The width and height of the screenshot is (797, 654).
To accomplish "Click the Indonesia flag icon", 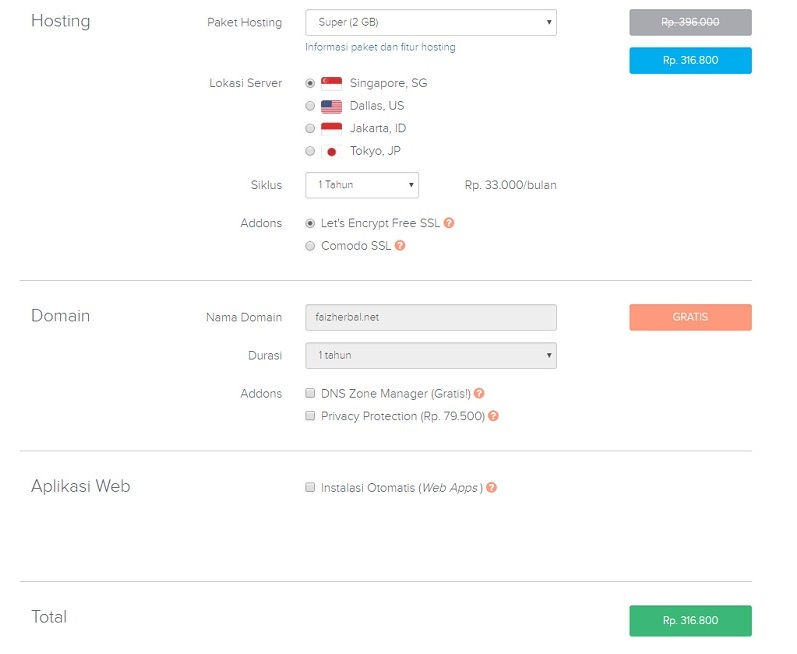I will click(x=331, y=129).
